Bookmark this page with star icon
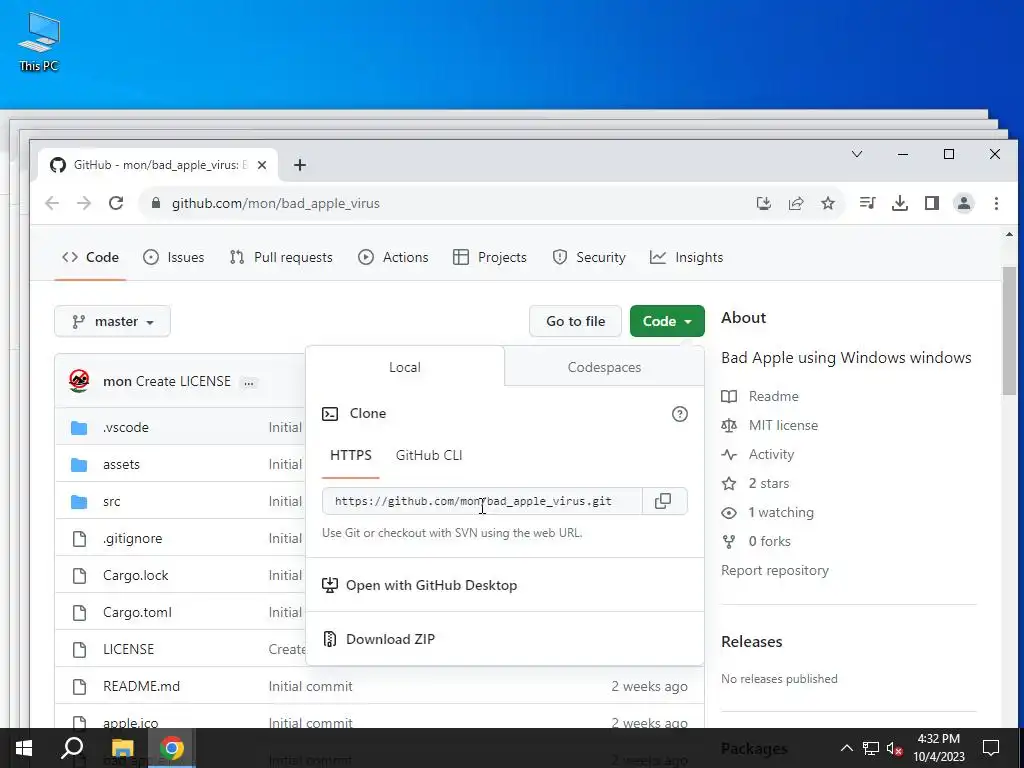Screen dimensions: 1024x768 click(828, 203)
